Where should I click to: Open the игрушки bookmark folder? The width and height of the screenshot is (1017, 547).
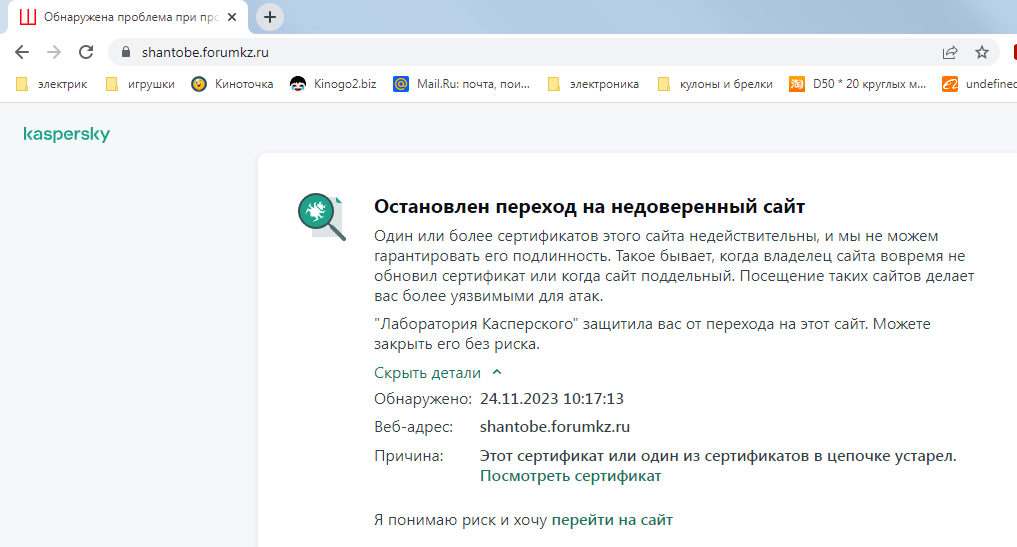click(141, 84)
